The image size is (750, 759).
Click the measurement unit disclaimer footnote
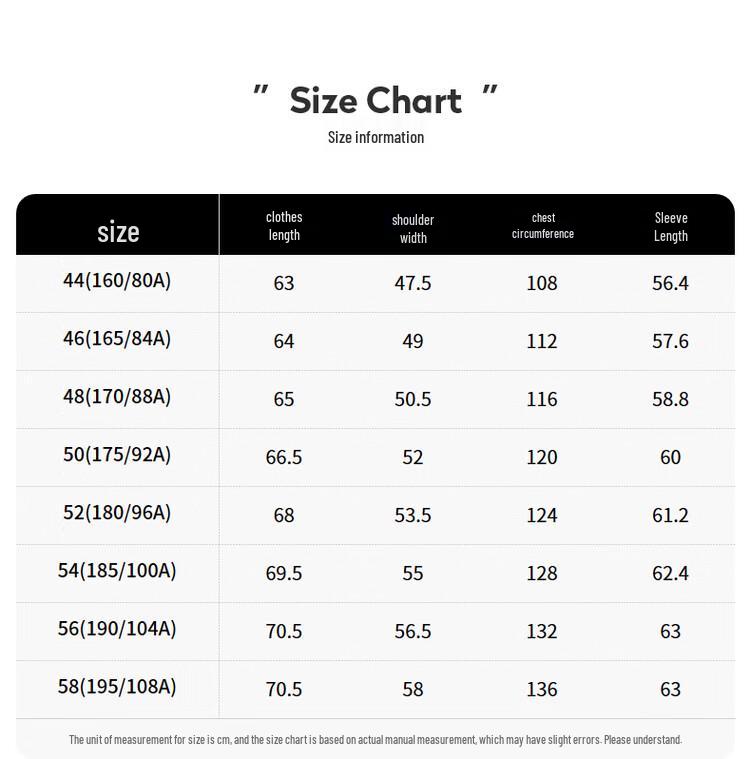point(375,740)
